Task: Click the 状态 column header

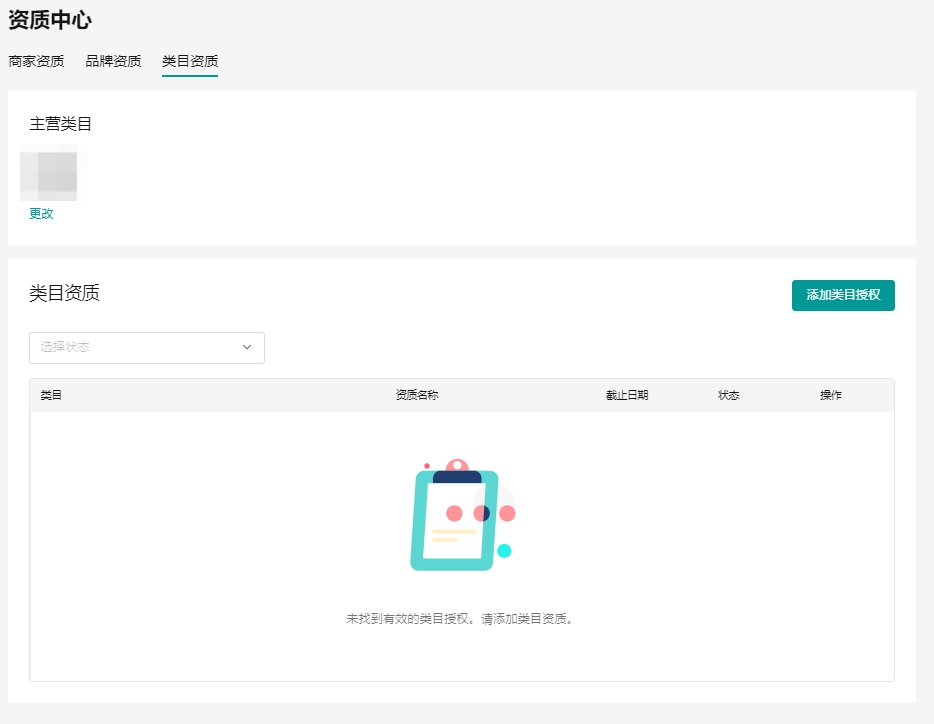Action: click(729, 395)
